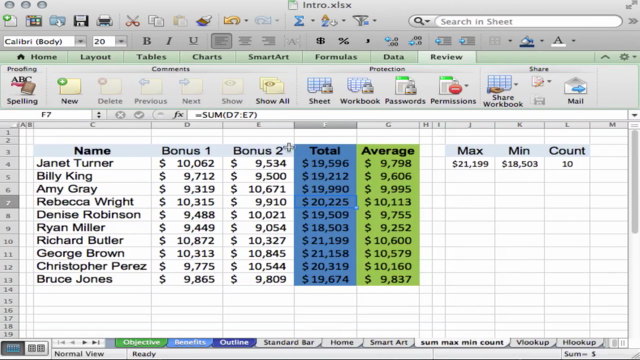Toggle Center text alignment
The height and width of the screenshot is (360, 640).
(245, 41)
